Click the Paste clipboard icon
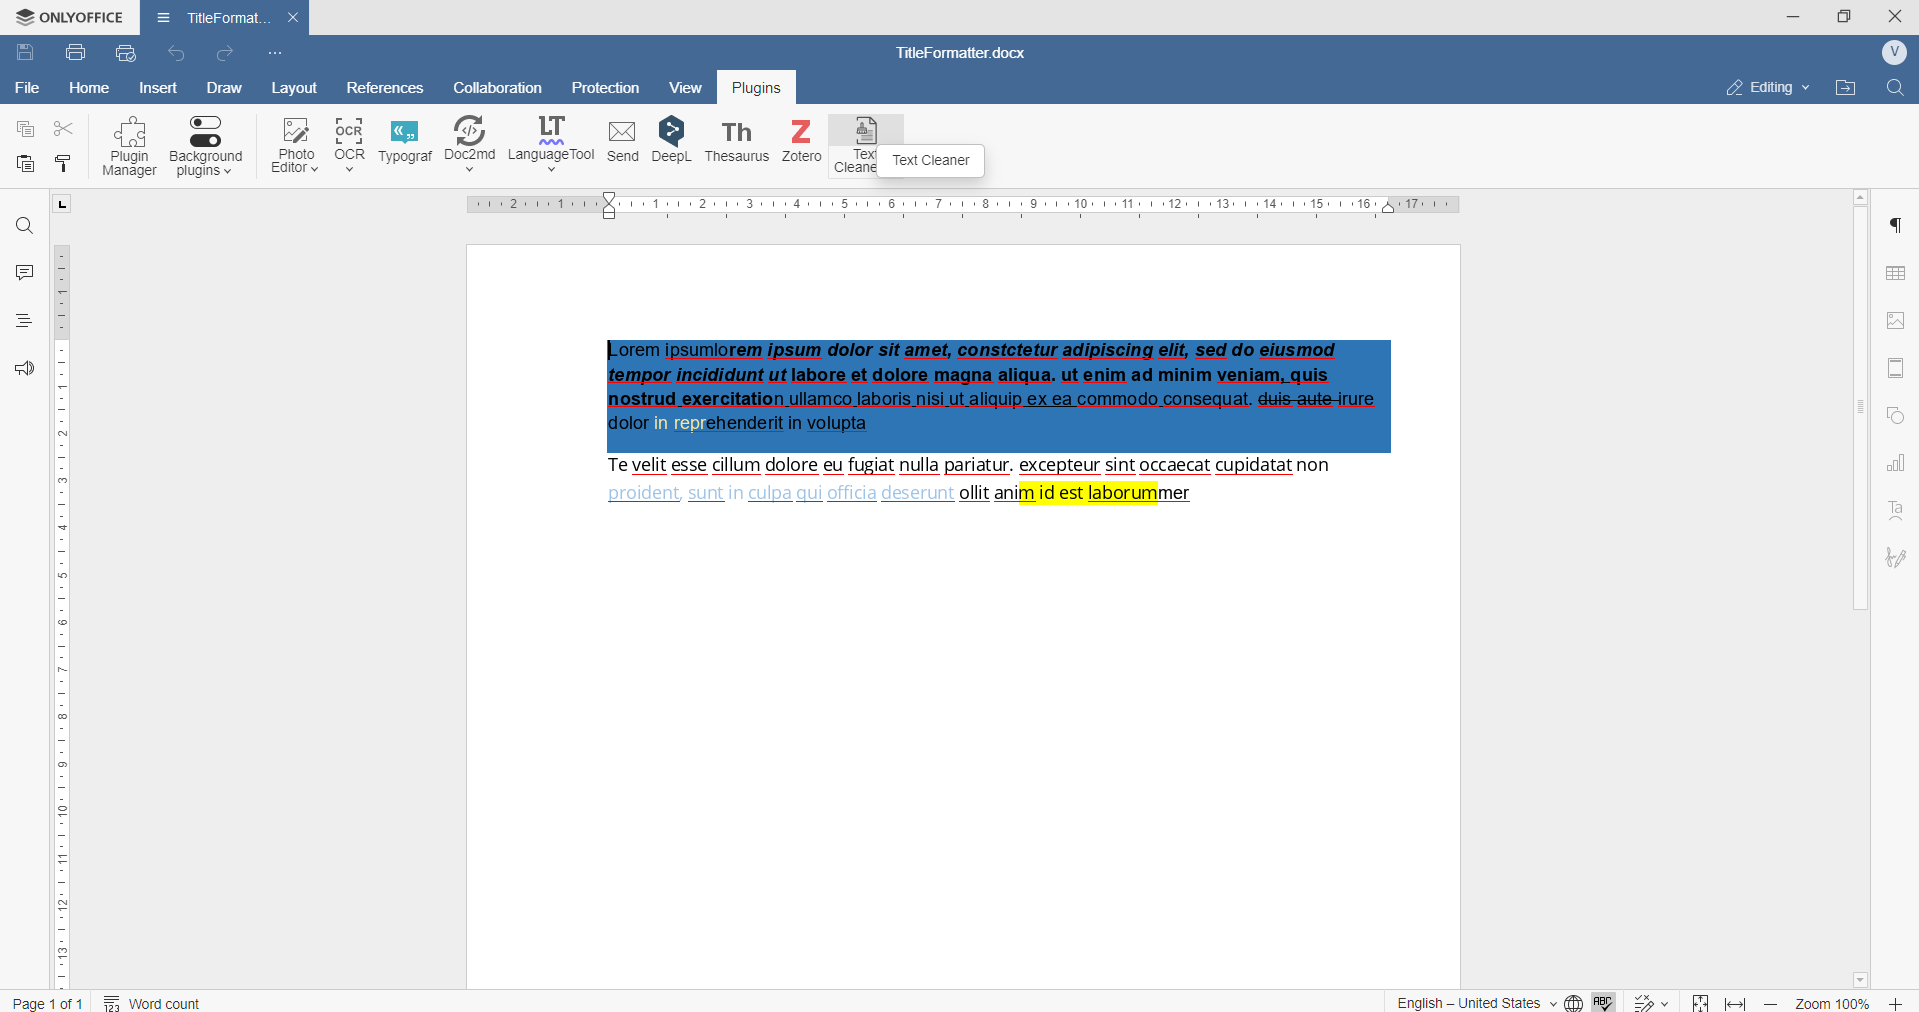This screenshot has width=1919, height=1012. (x=26, y=163)
